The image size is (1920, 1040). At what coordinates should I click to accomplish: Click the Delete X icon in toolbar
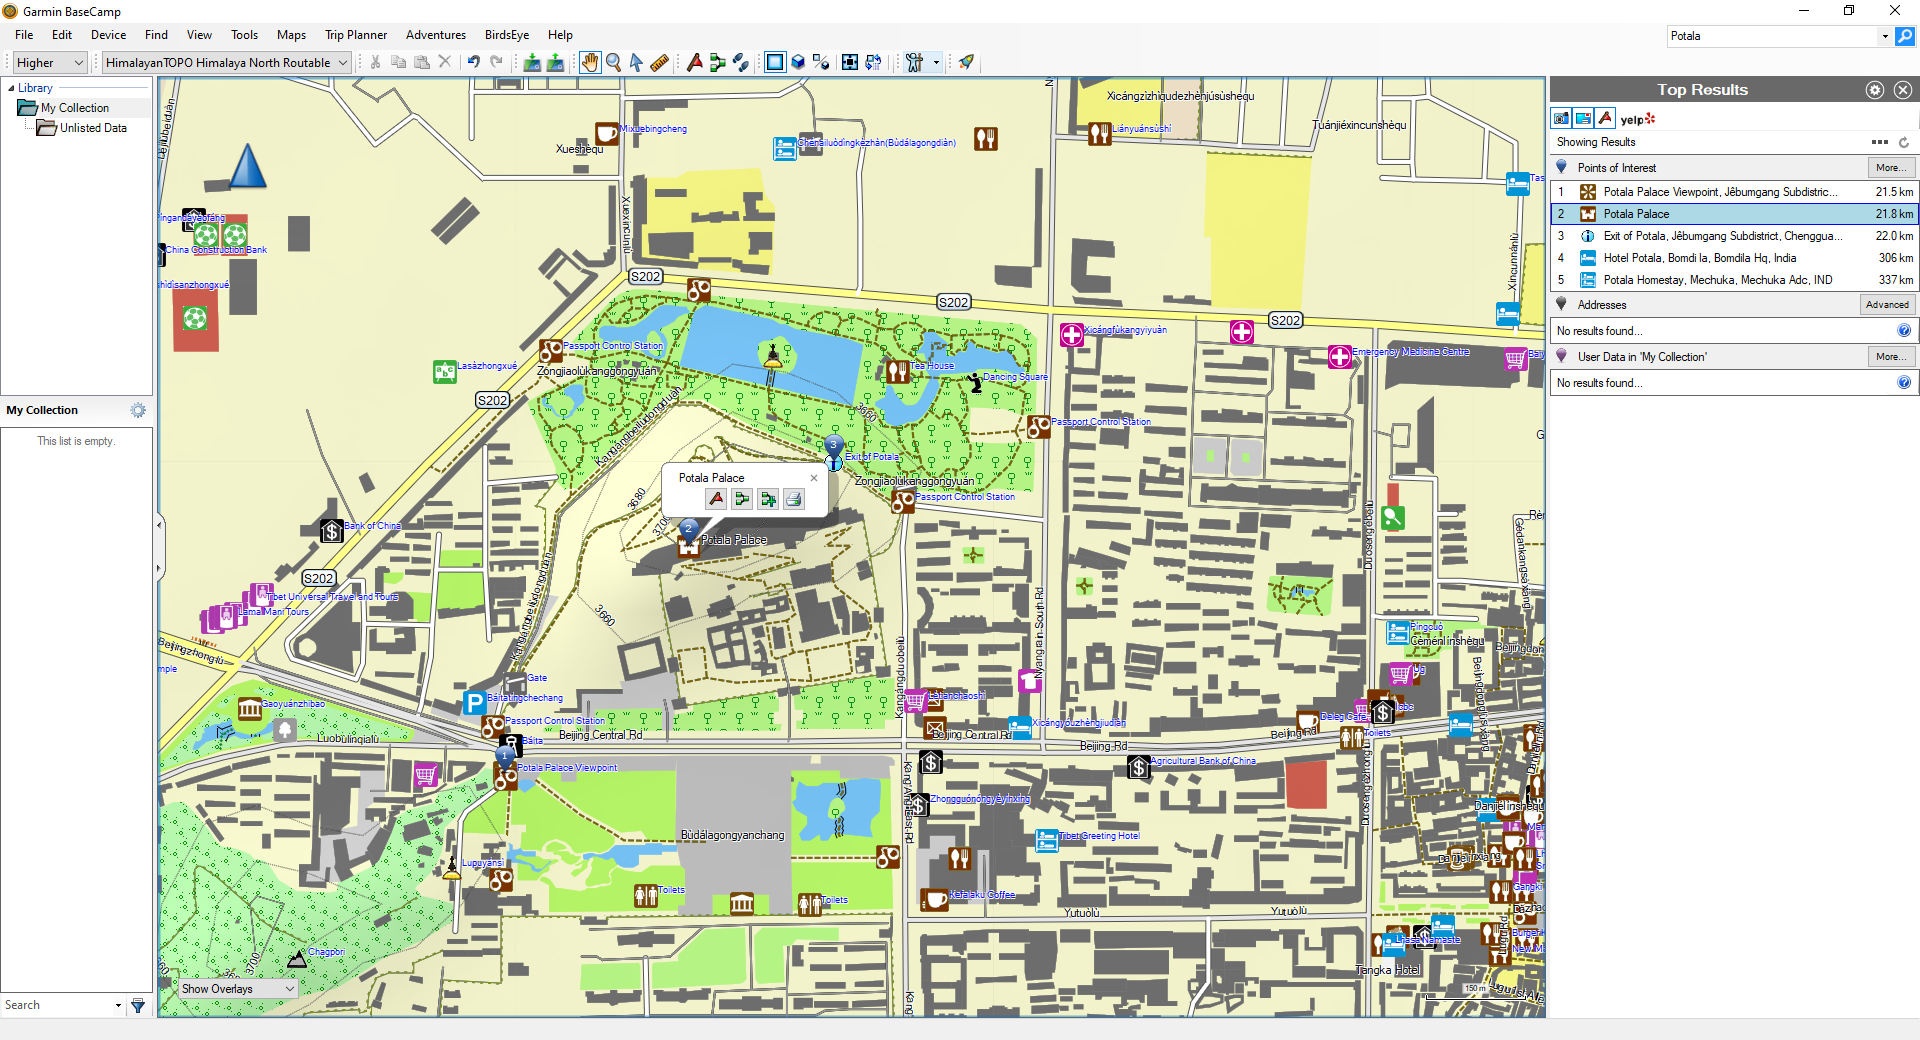445,62
